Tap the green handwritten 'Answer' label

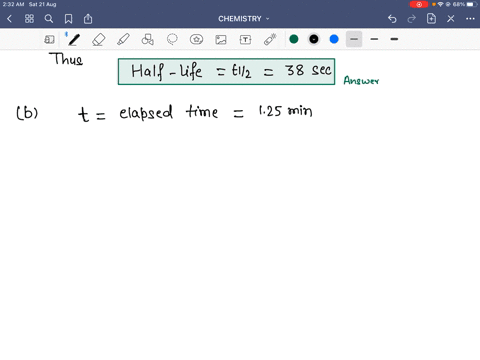[x=361, y=80]
